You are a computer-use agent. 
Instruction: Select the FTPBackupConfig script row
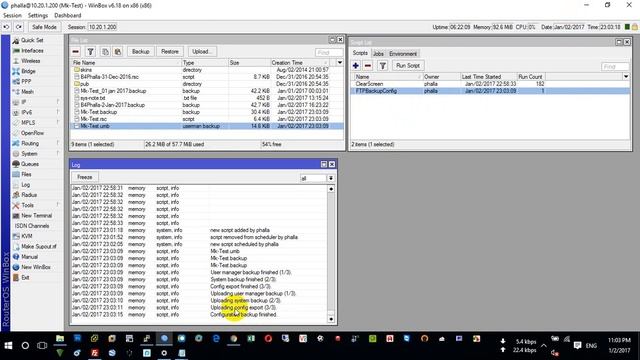pos(490,91)
